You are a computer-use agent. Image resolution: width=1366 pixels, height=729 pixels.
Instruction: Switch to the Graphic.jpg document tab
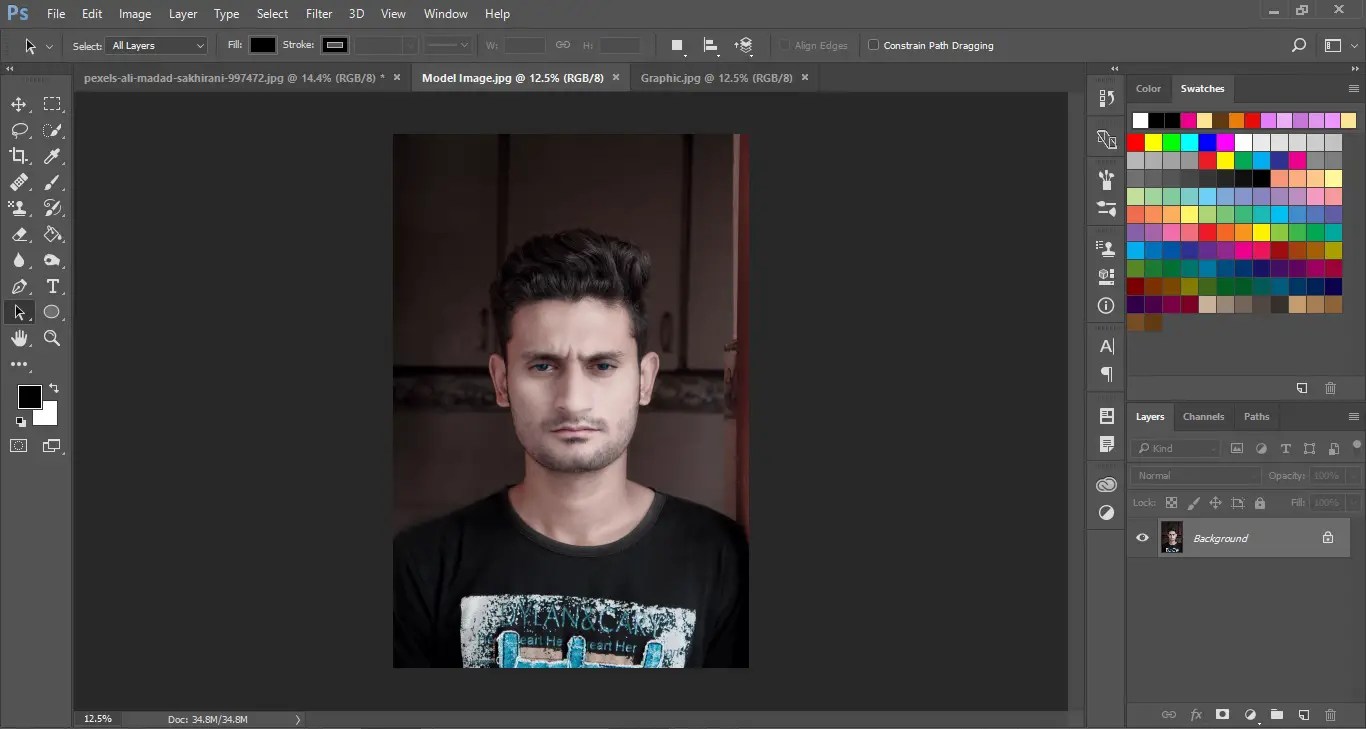click(x=716, y=78)
